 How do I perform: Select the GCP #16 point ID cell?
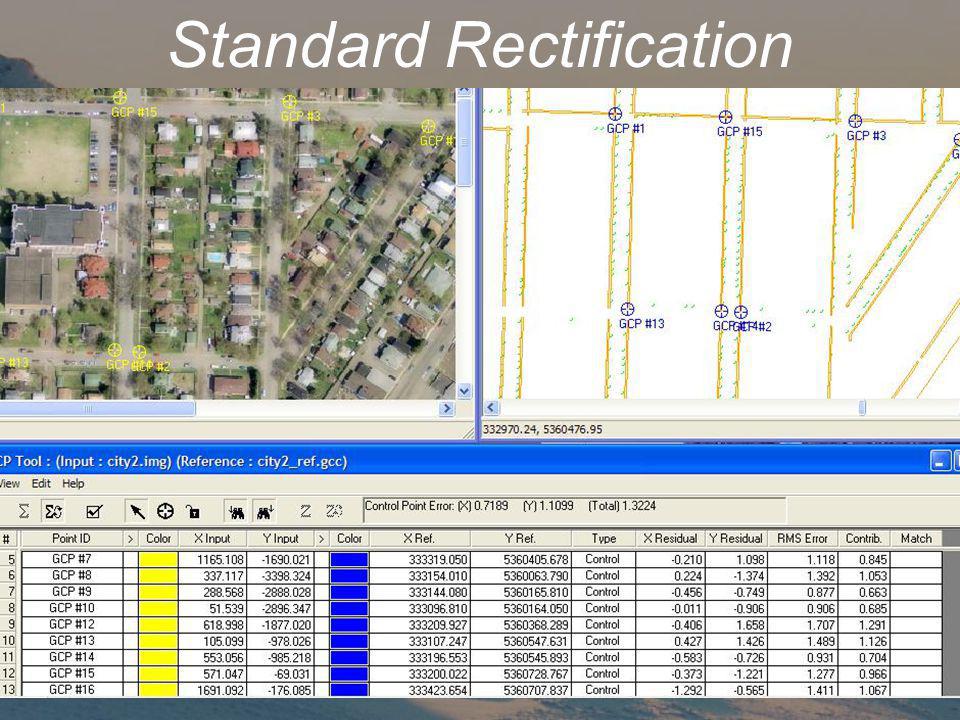click(x=72, y=689)
